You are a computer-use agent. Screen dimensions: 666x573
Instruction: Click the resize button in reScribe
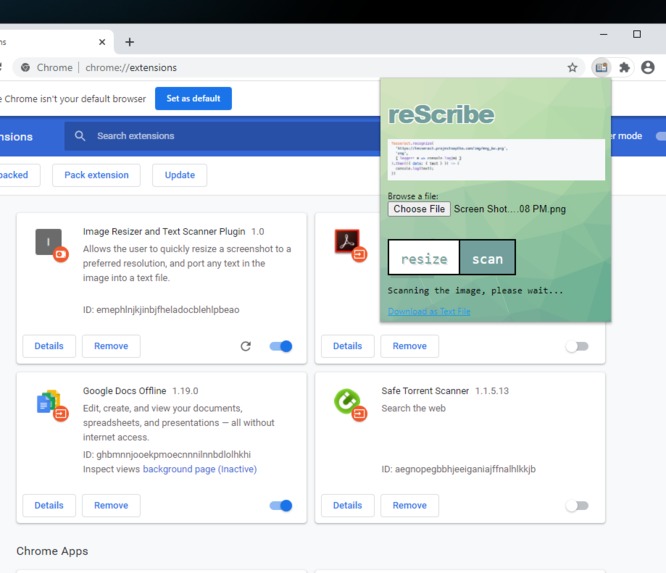pos(424,257)
